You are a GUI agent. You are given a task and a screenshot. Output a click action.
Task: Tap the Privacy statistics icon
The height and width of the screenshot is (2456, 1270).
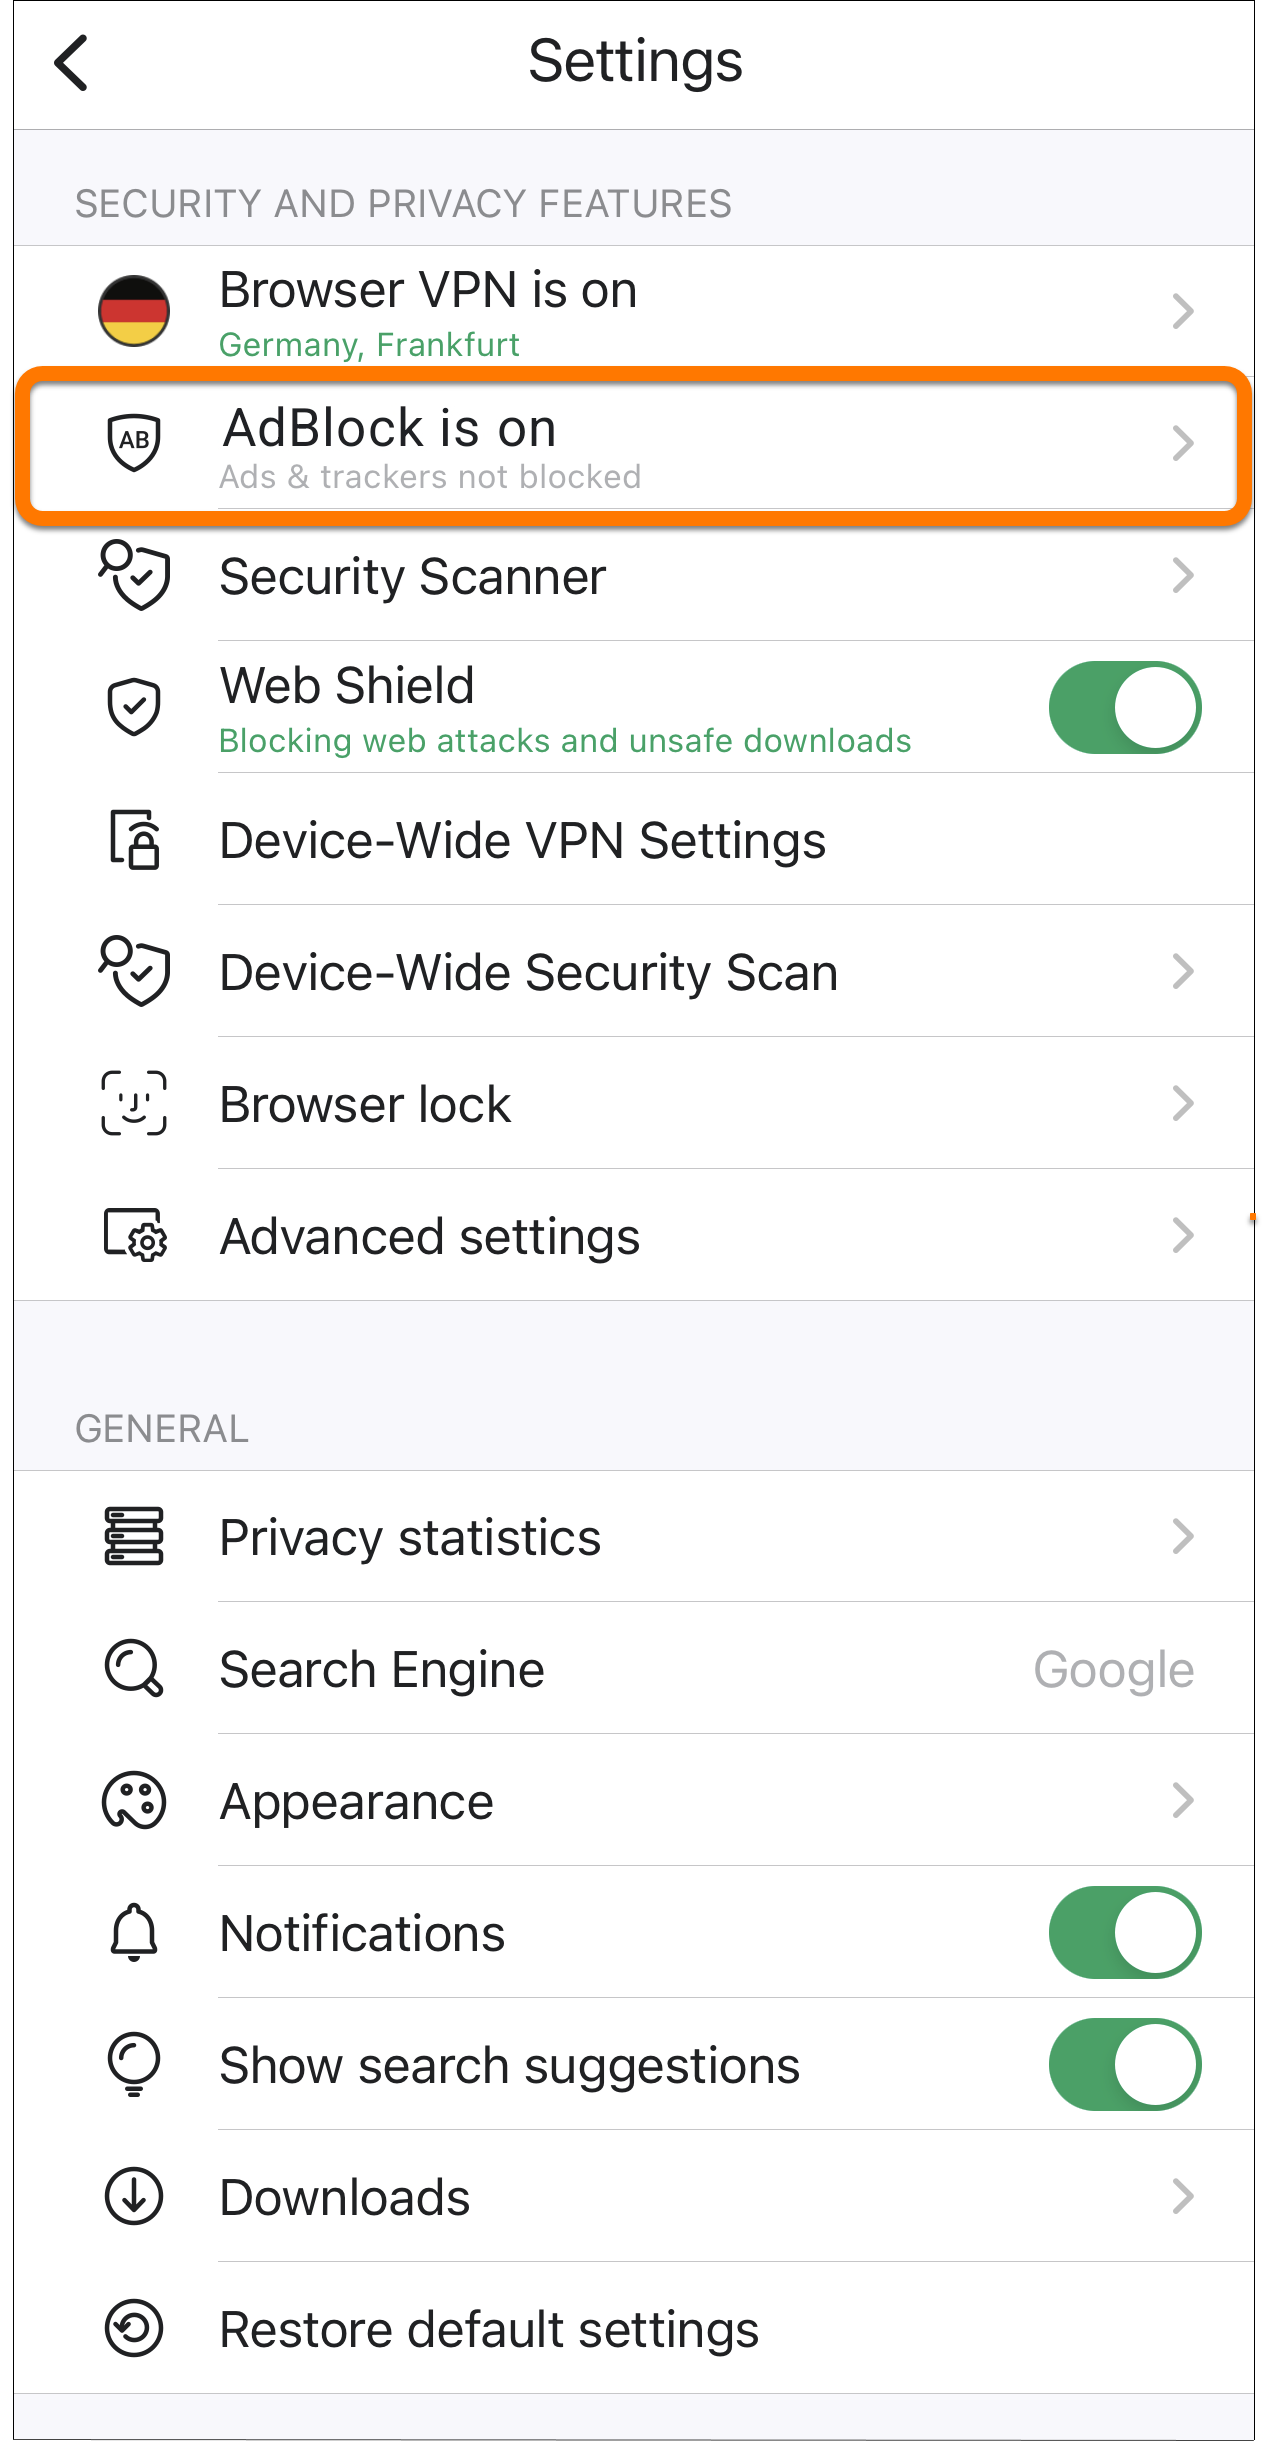(x=134, y=1536)
